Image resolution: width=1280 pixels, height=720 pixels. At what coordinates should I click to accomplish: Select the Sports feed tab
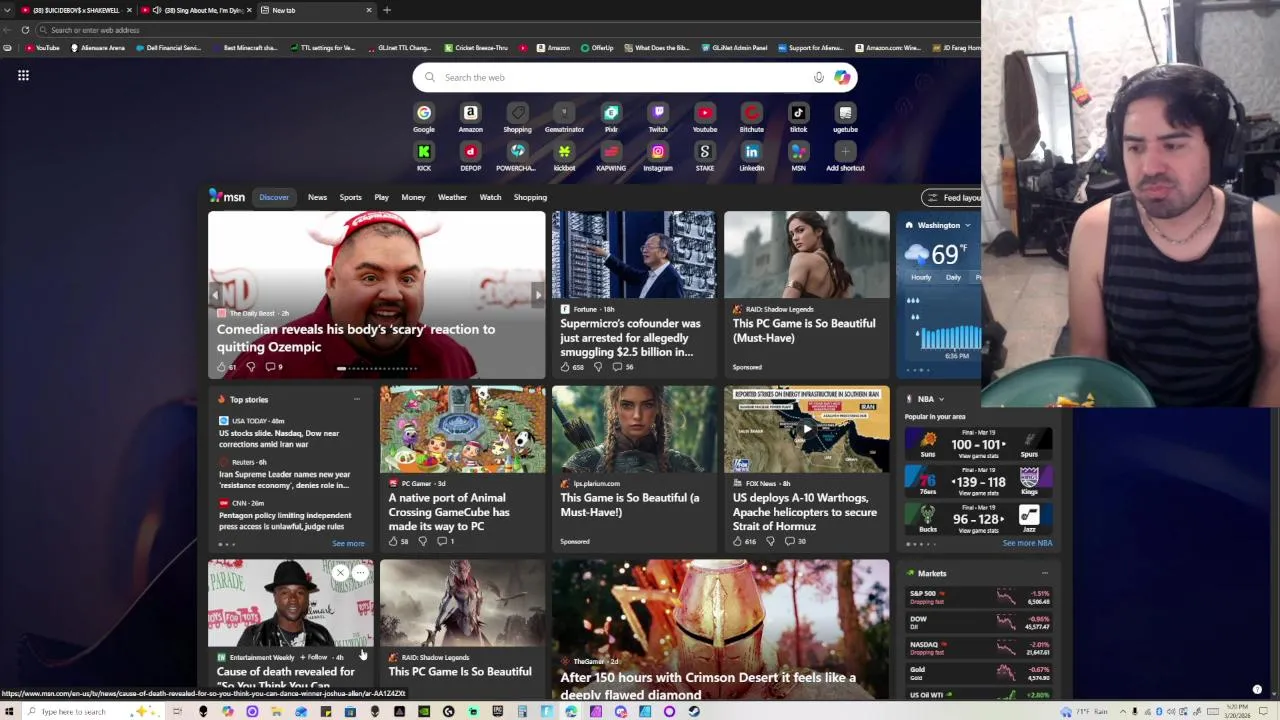tap(350, 197)
